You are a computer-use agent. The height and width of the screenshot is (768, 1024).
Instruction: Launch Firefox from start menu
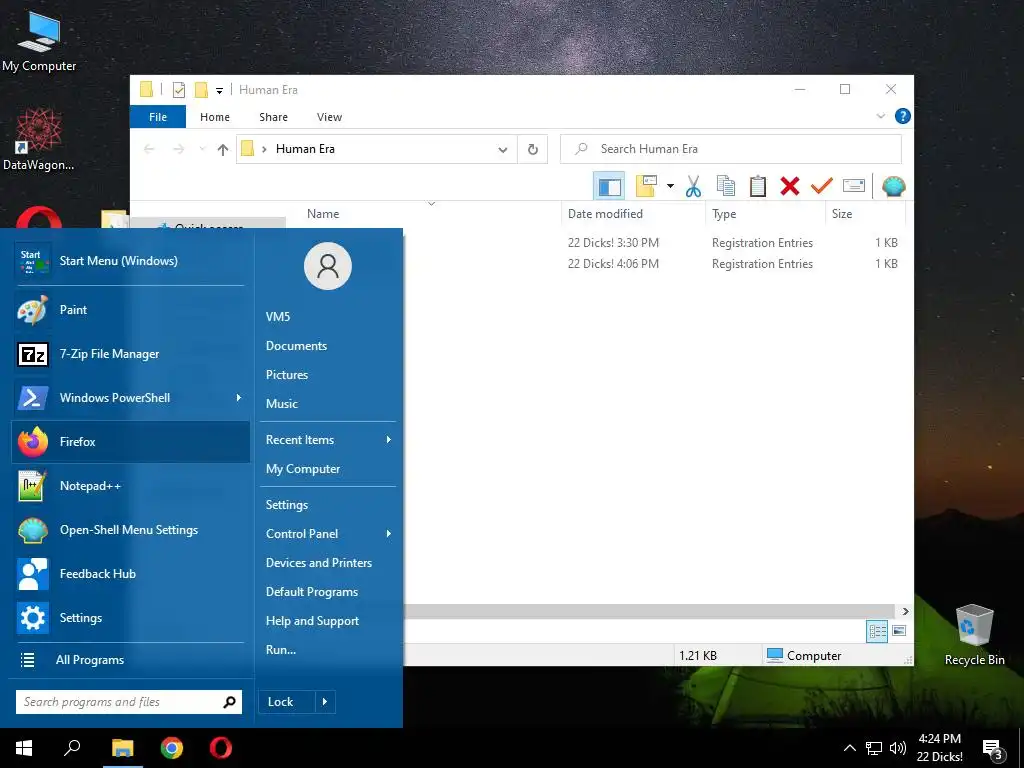click(131, 442)
